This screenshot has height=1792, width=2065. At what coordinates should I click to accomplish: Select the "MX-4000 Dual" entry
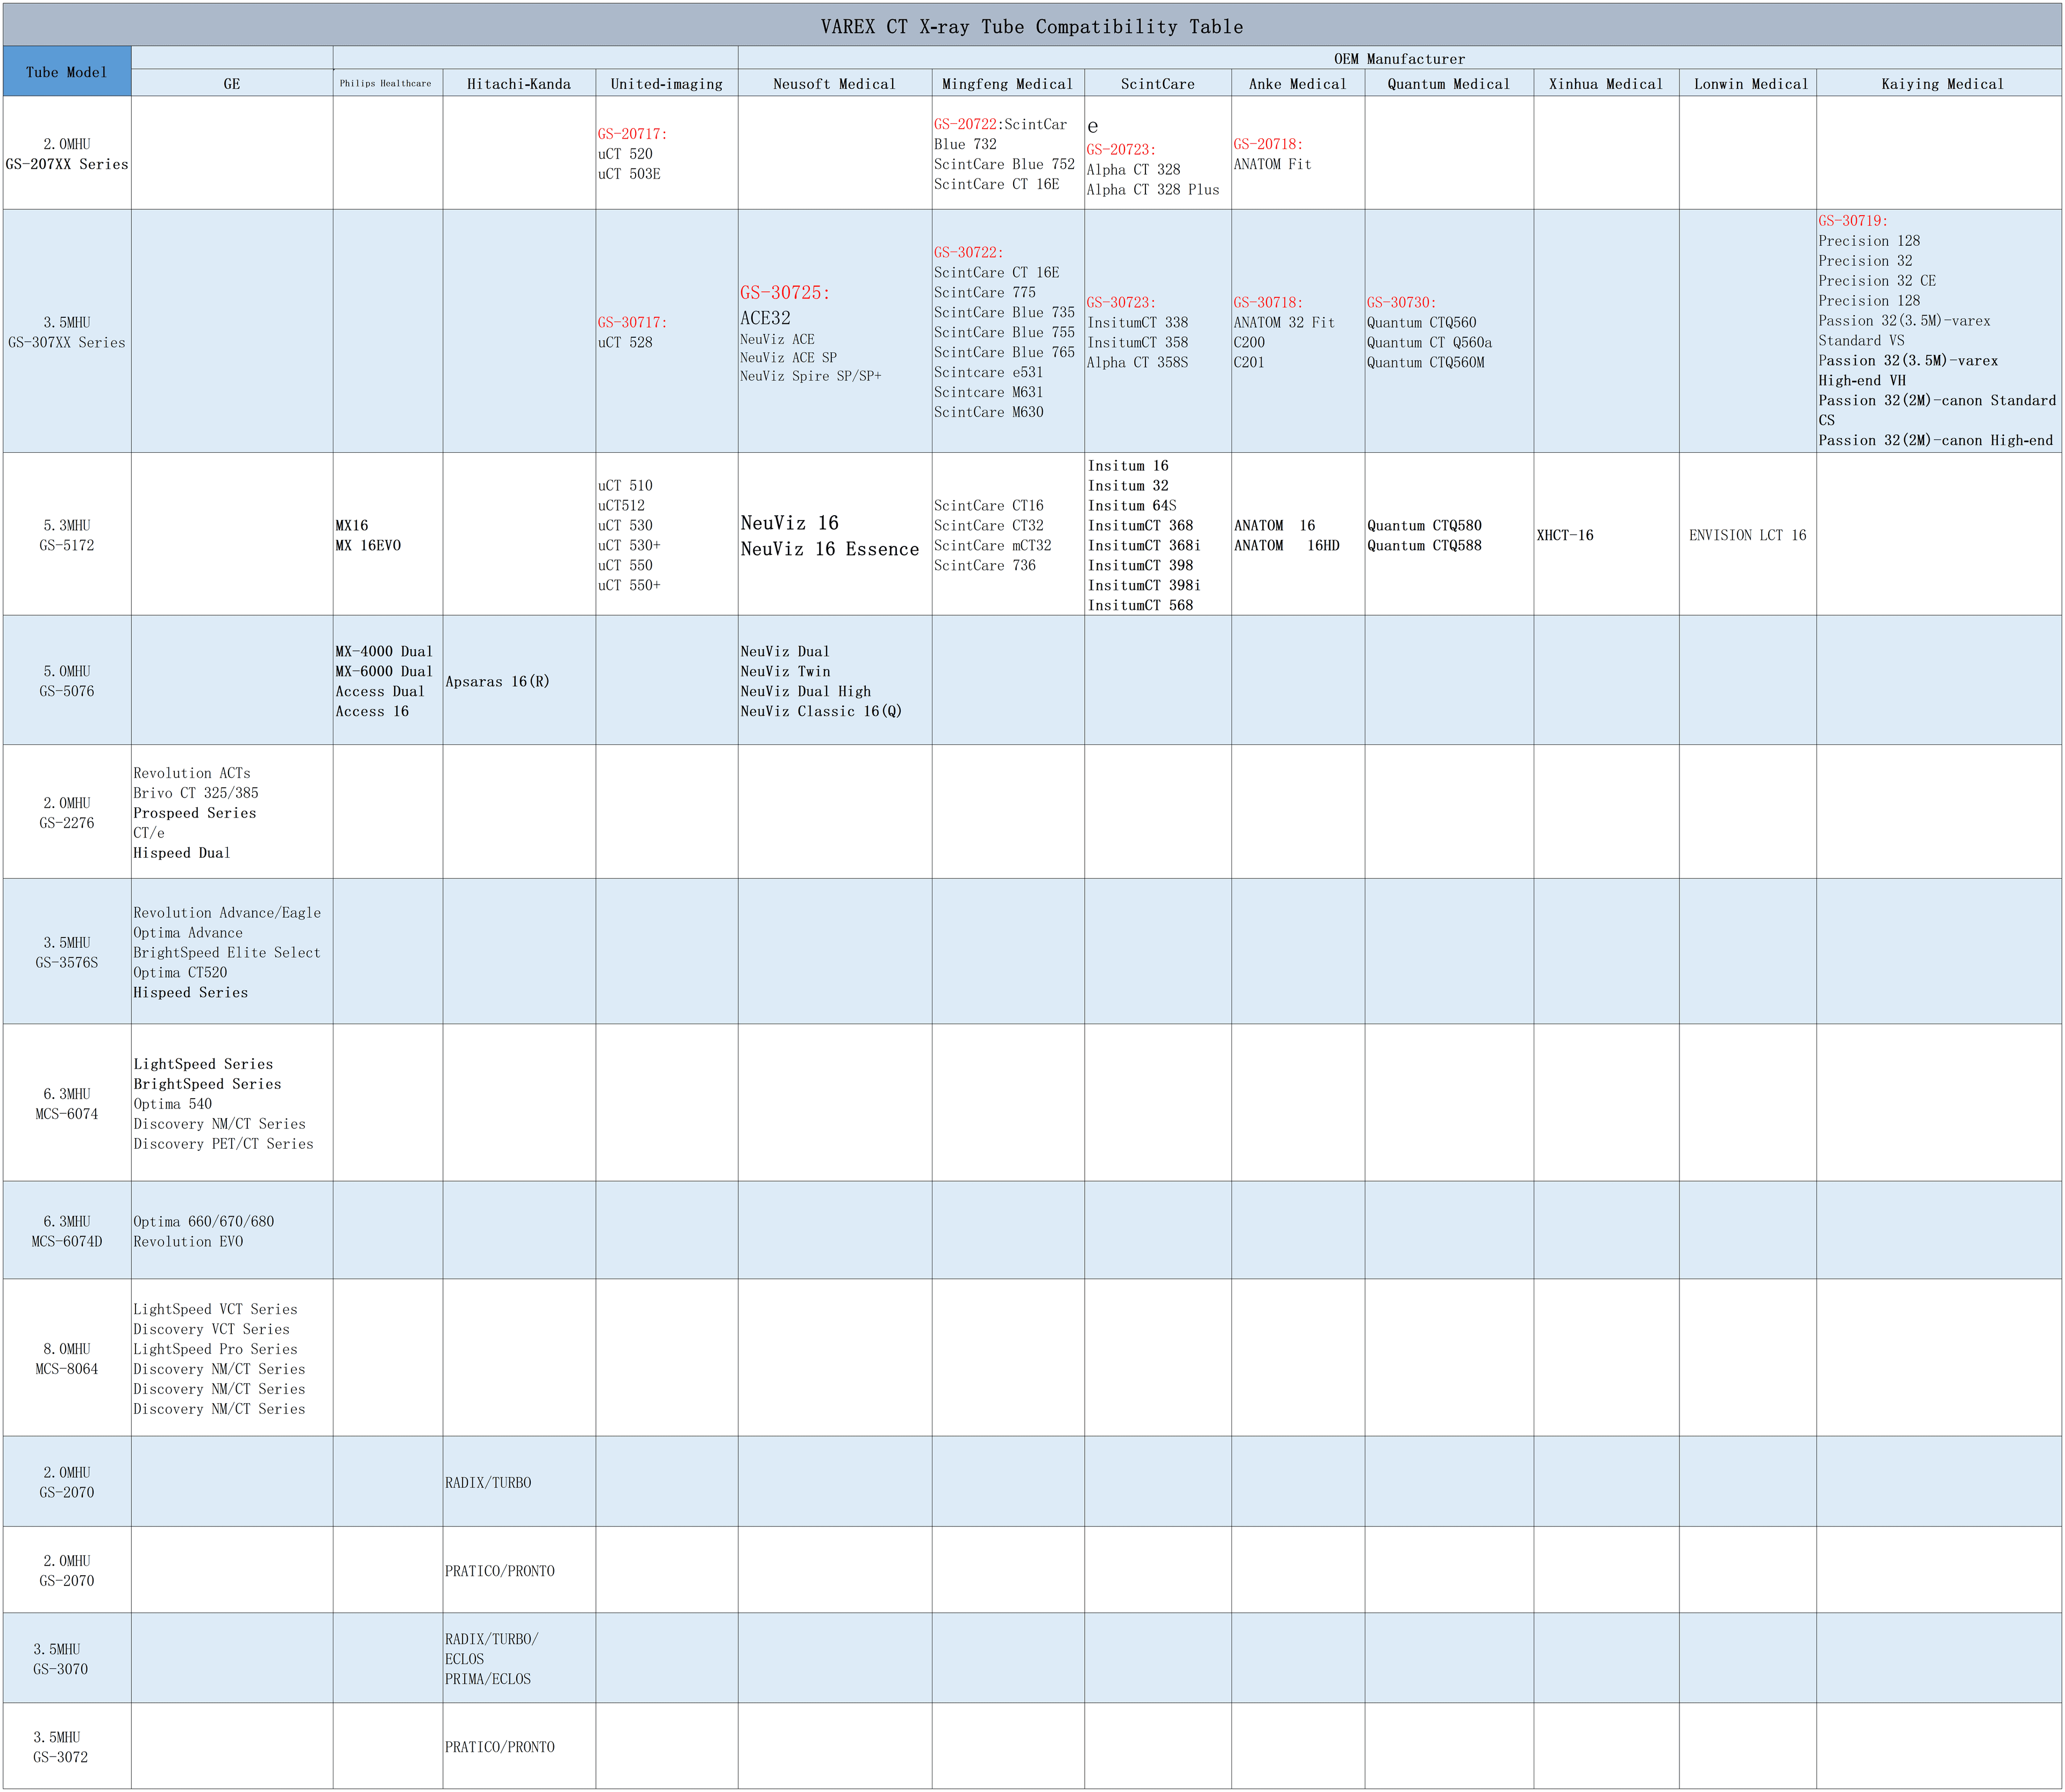coord(384,651)
